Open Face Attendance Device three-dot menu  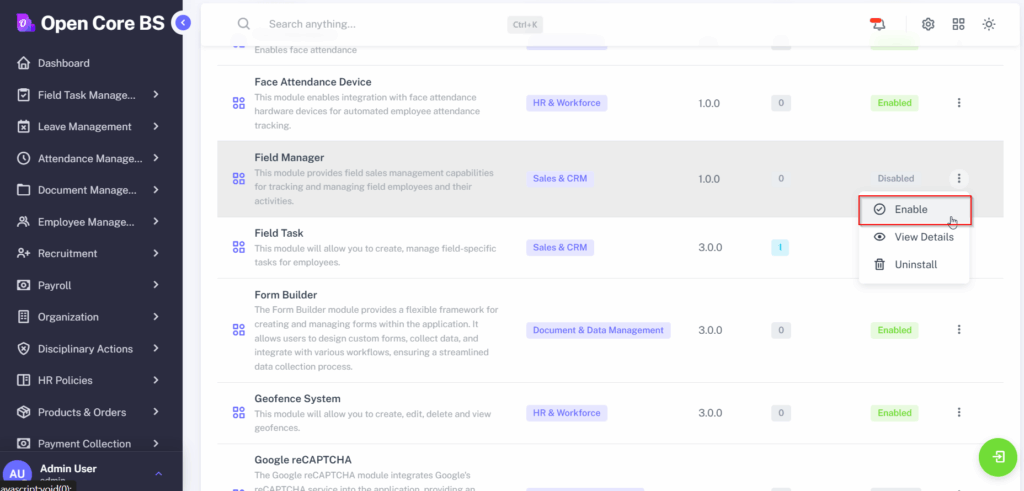959,103
